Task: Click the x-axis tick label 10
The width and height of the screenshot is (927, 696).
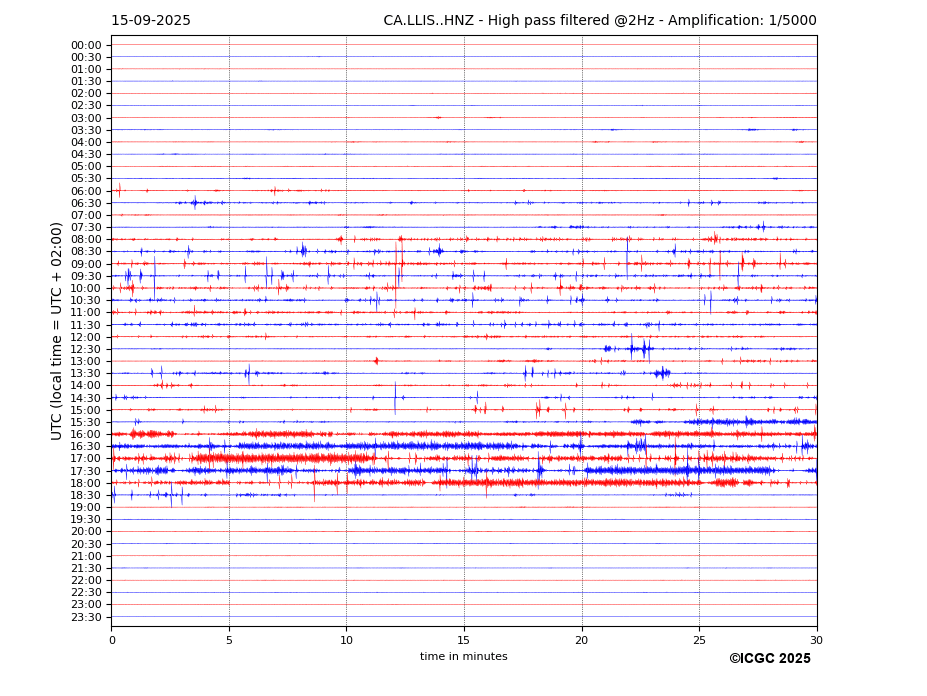Action: [x=346, y=640]
